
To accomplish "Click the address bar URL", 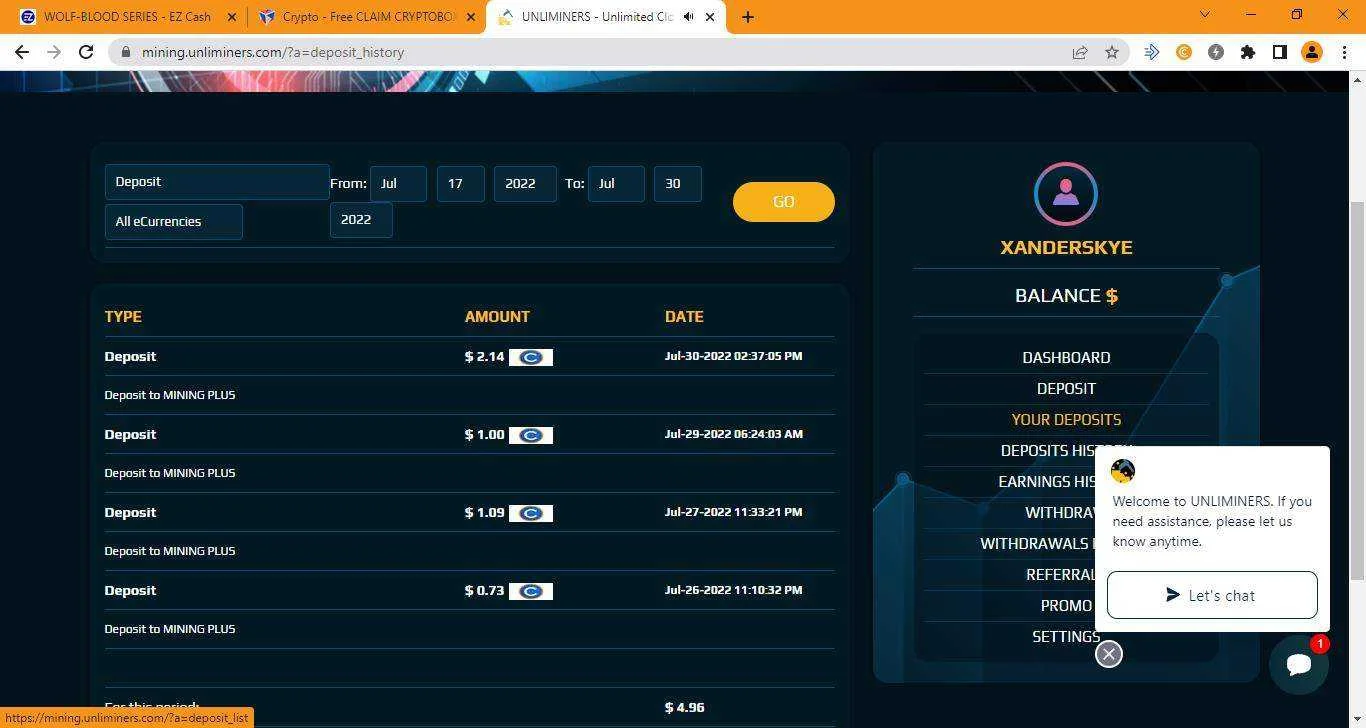I will [x=273, y=52].
